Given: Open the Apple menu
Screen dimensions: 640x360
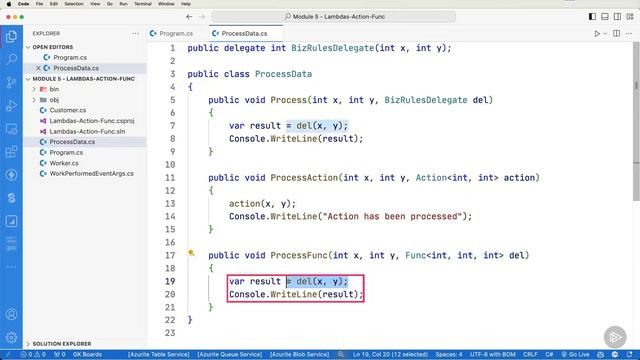Looking at the screenshot, I should tap(9, 4).
